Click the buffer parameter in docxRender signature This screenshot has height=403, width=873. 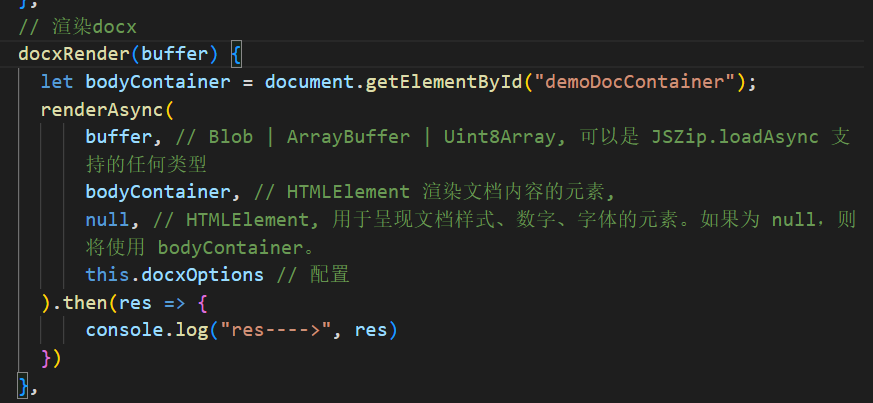(x=174, y=54)
